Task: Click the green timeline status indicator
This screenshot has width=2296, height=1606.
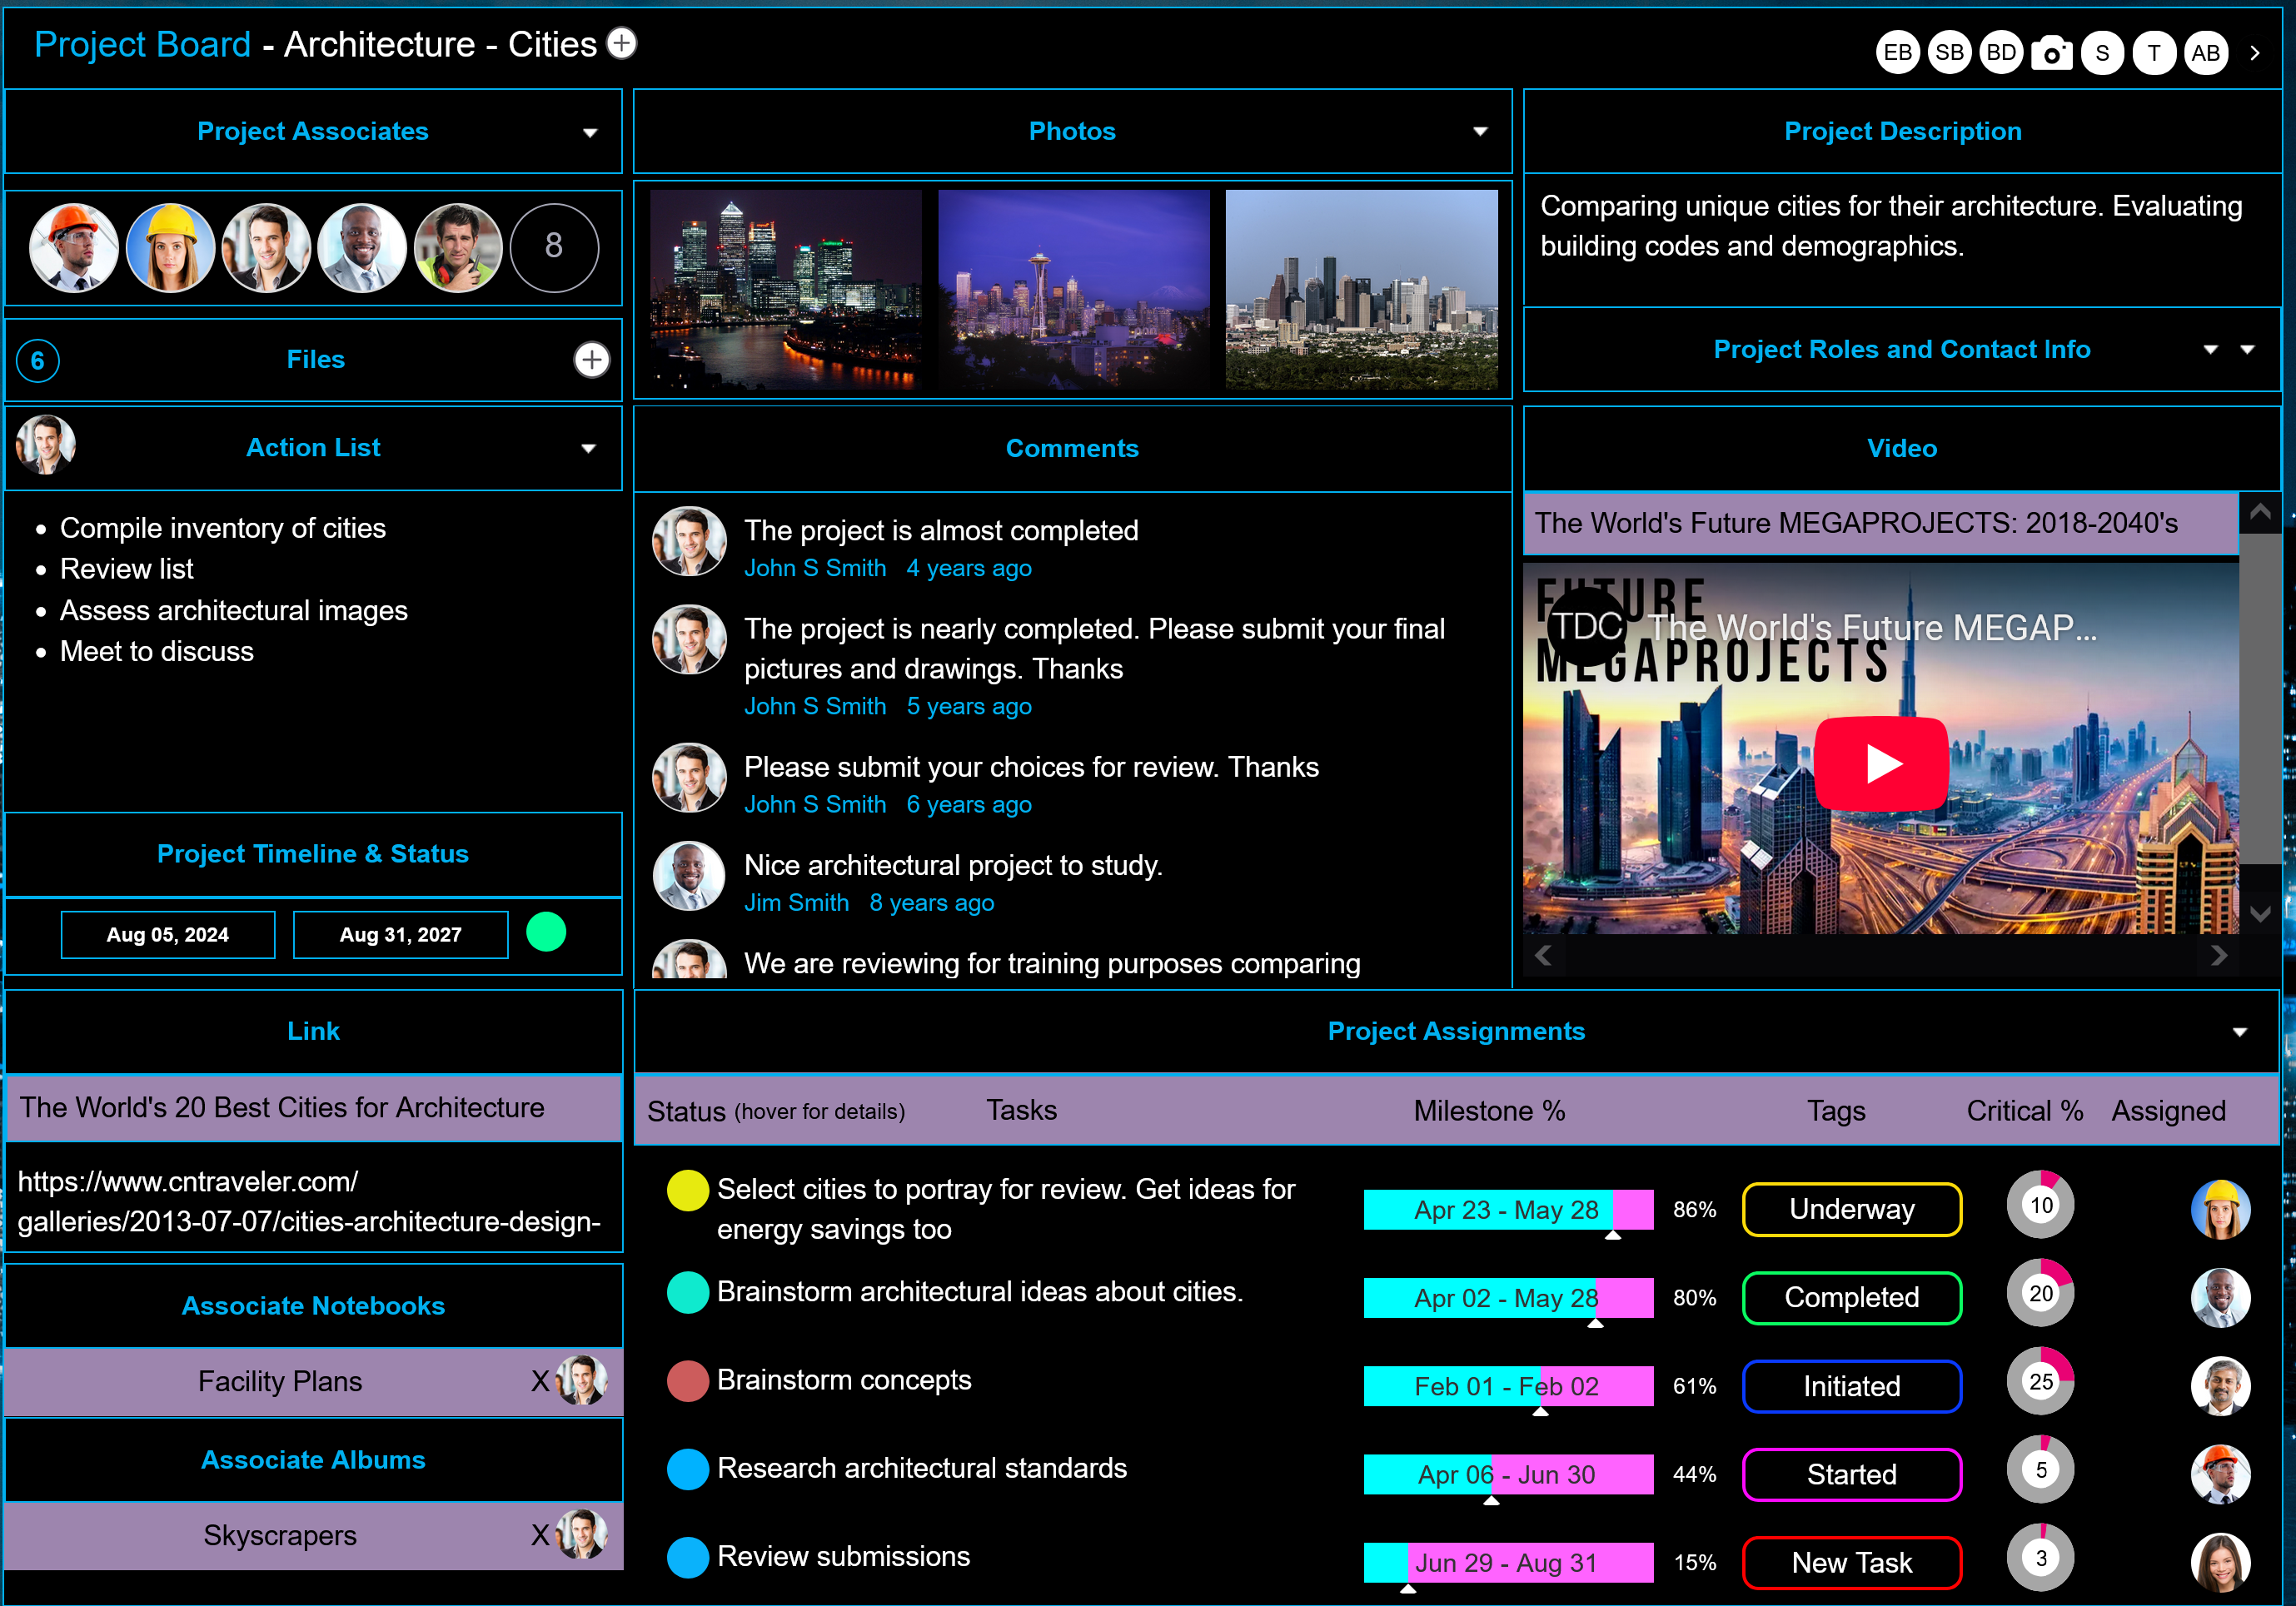Action: pyautogui.click(x=546, y=932)
